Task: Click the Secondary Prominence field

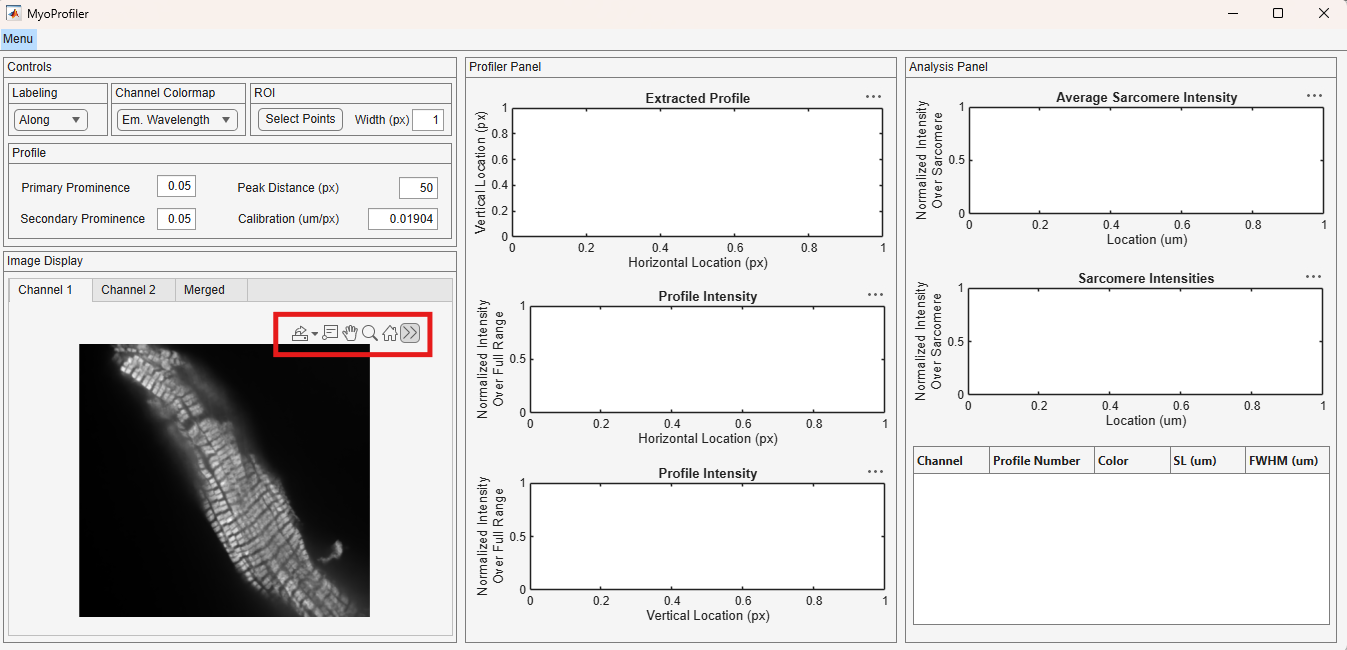Action: click(176, 219)
